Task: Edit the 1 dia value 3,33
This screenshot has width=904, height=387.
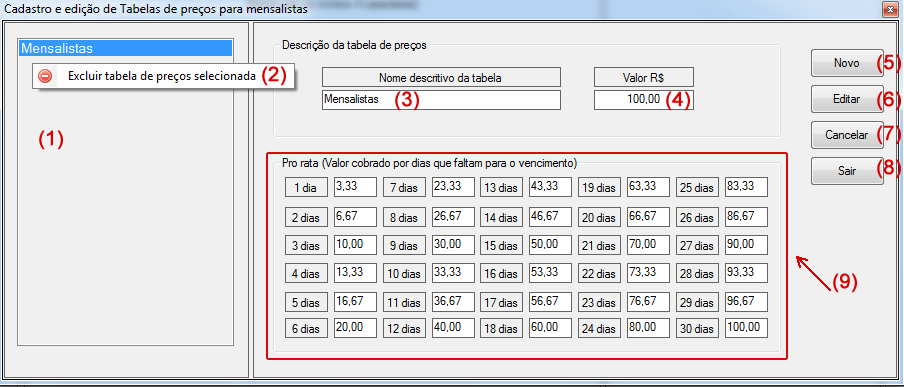Action: click(355, 187)
